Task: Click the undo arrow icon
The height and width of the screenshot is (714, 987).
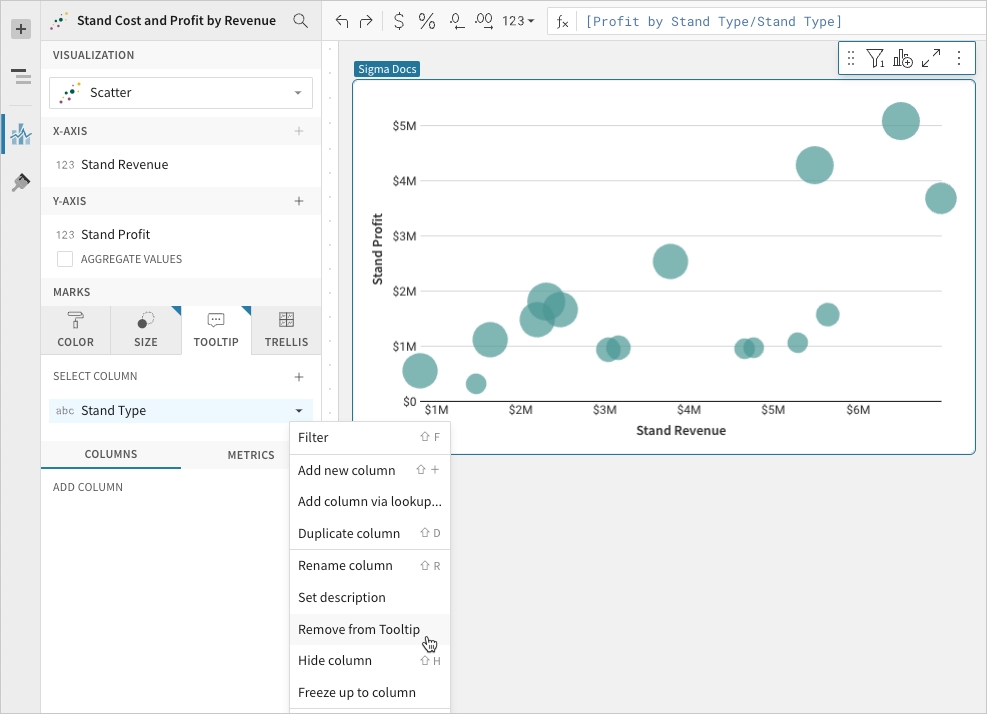Action: point(343,21)
